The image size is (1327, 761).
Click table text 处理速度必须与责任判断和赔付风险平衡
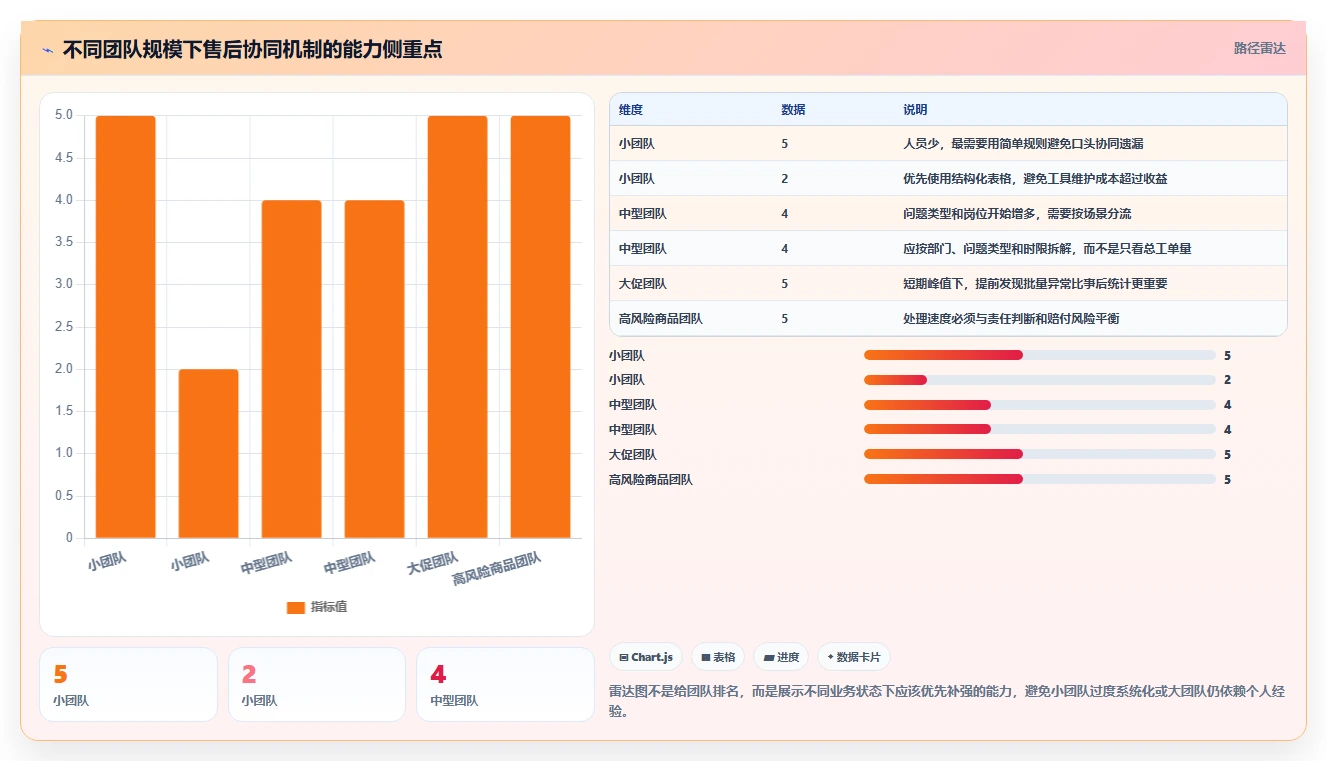pyautogui.click(x=1011, y=319)
